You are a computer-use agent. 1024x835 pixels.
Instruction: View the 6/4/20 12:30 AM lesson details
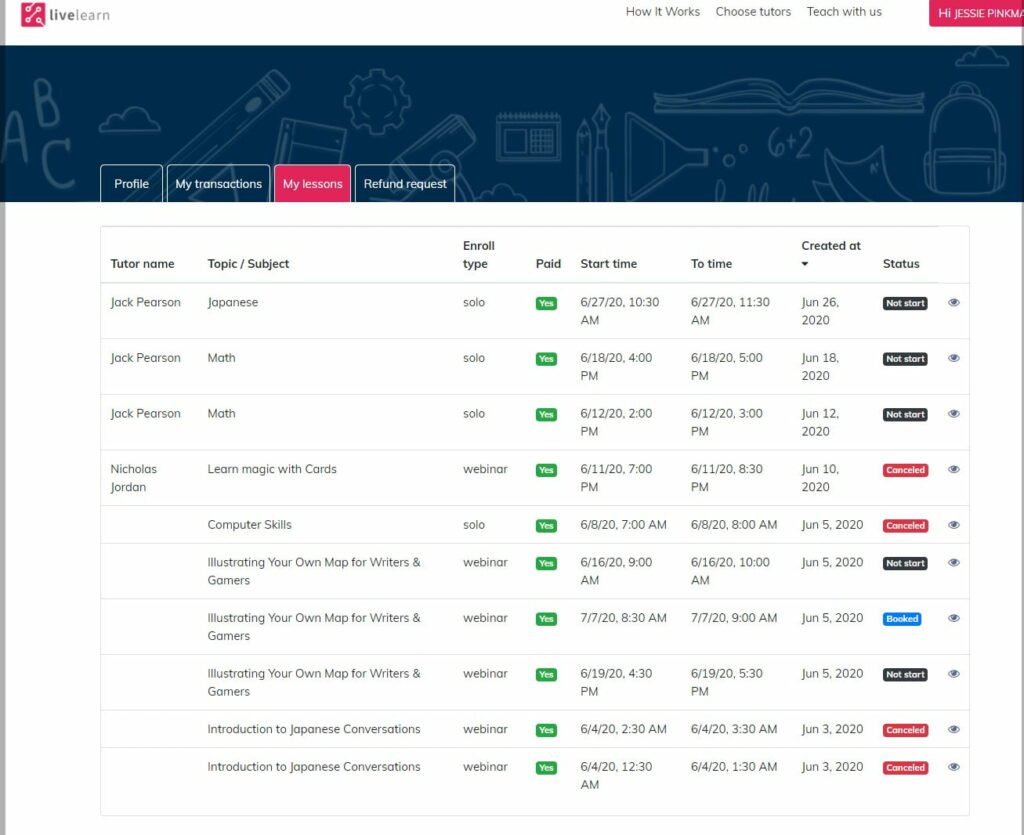point(953,767)
